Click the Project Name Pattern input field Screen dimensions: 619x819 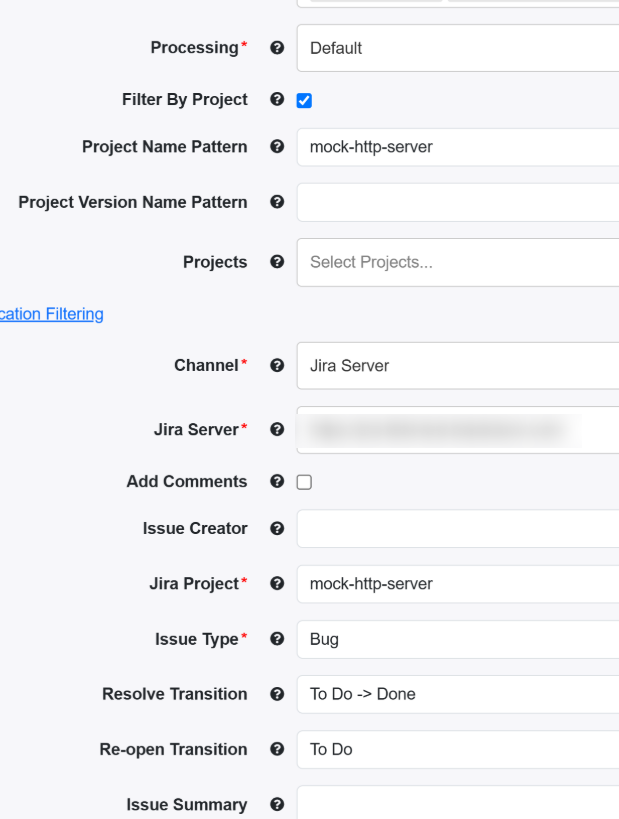point(458,147)
